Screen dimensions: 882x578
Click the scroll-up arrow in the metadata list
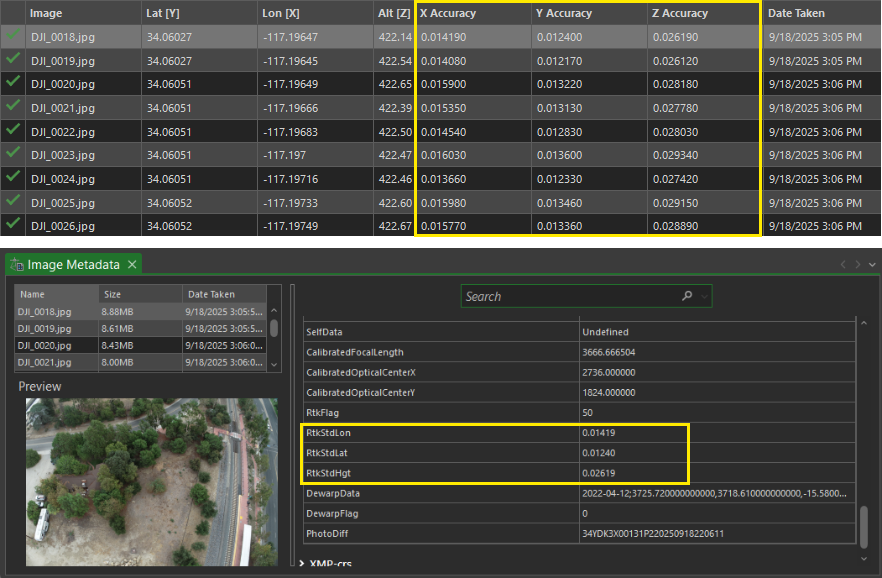(x=864, y=323)
